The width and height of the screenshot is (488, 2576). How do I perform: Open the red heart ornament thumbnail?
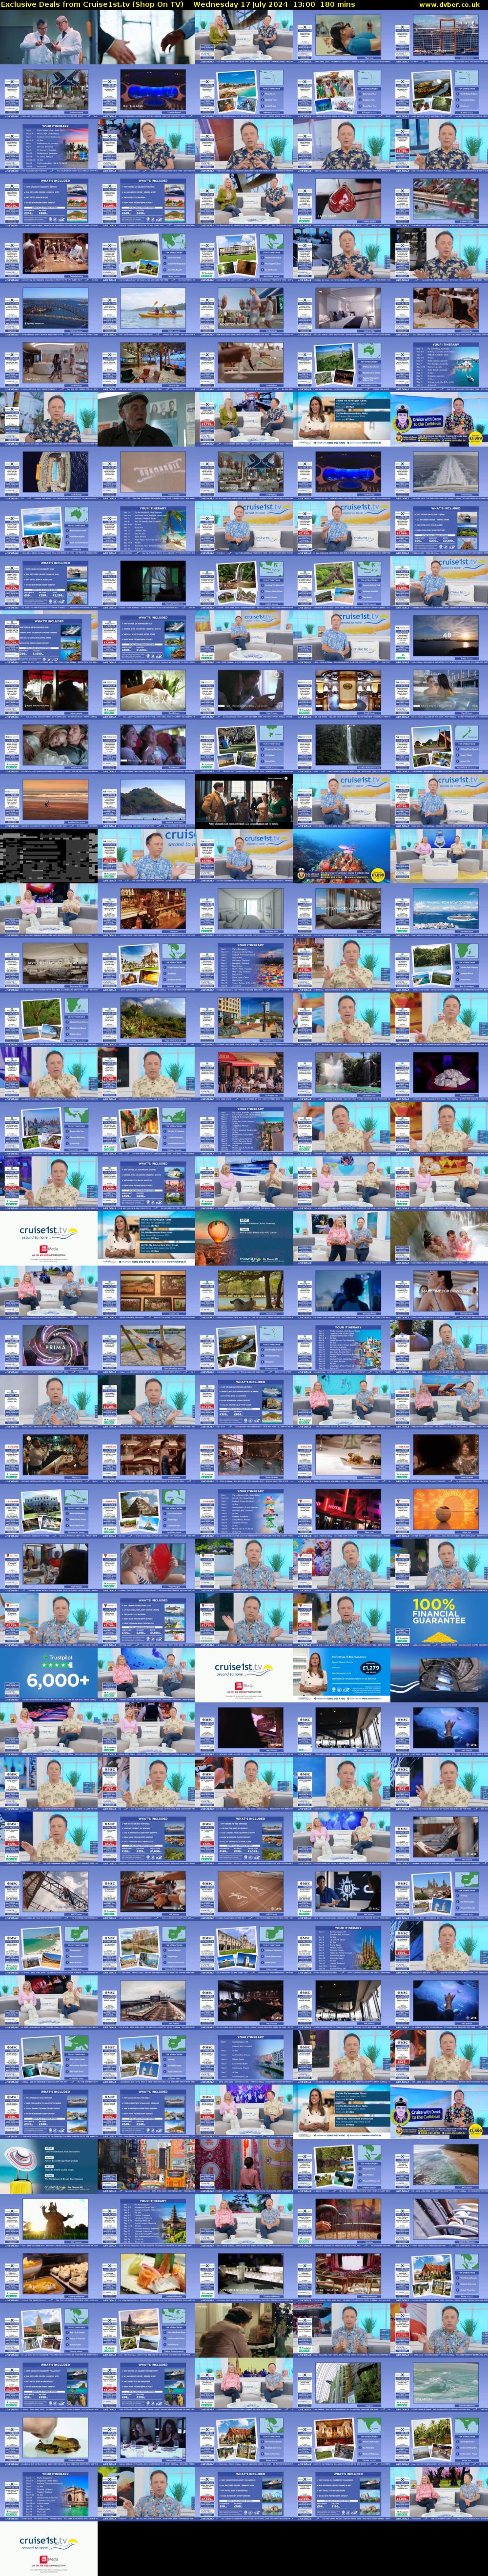point(342,201)
